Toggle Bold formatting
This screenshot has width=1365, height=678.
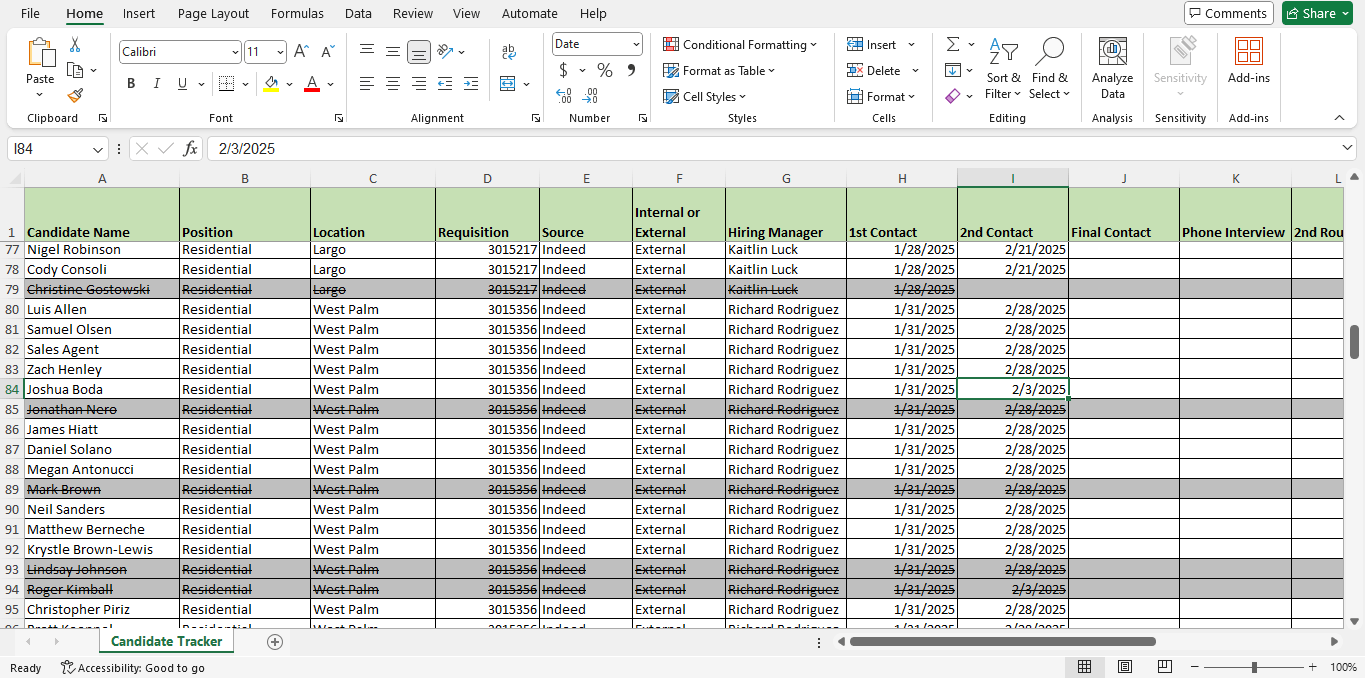coord(131,84)
